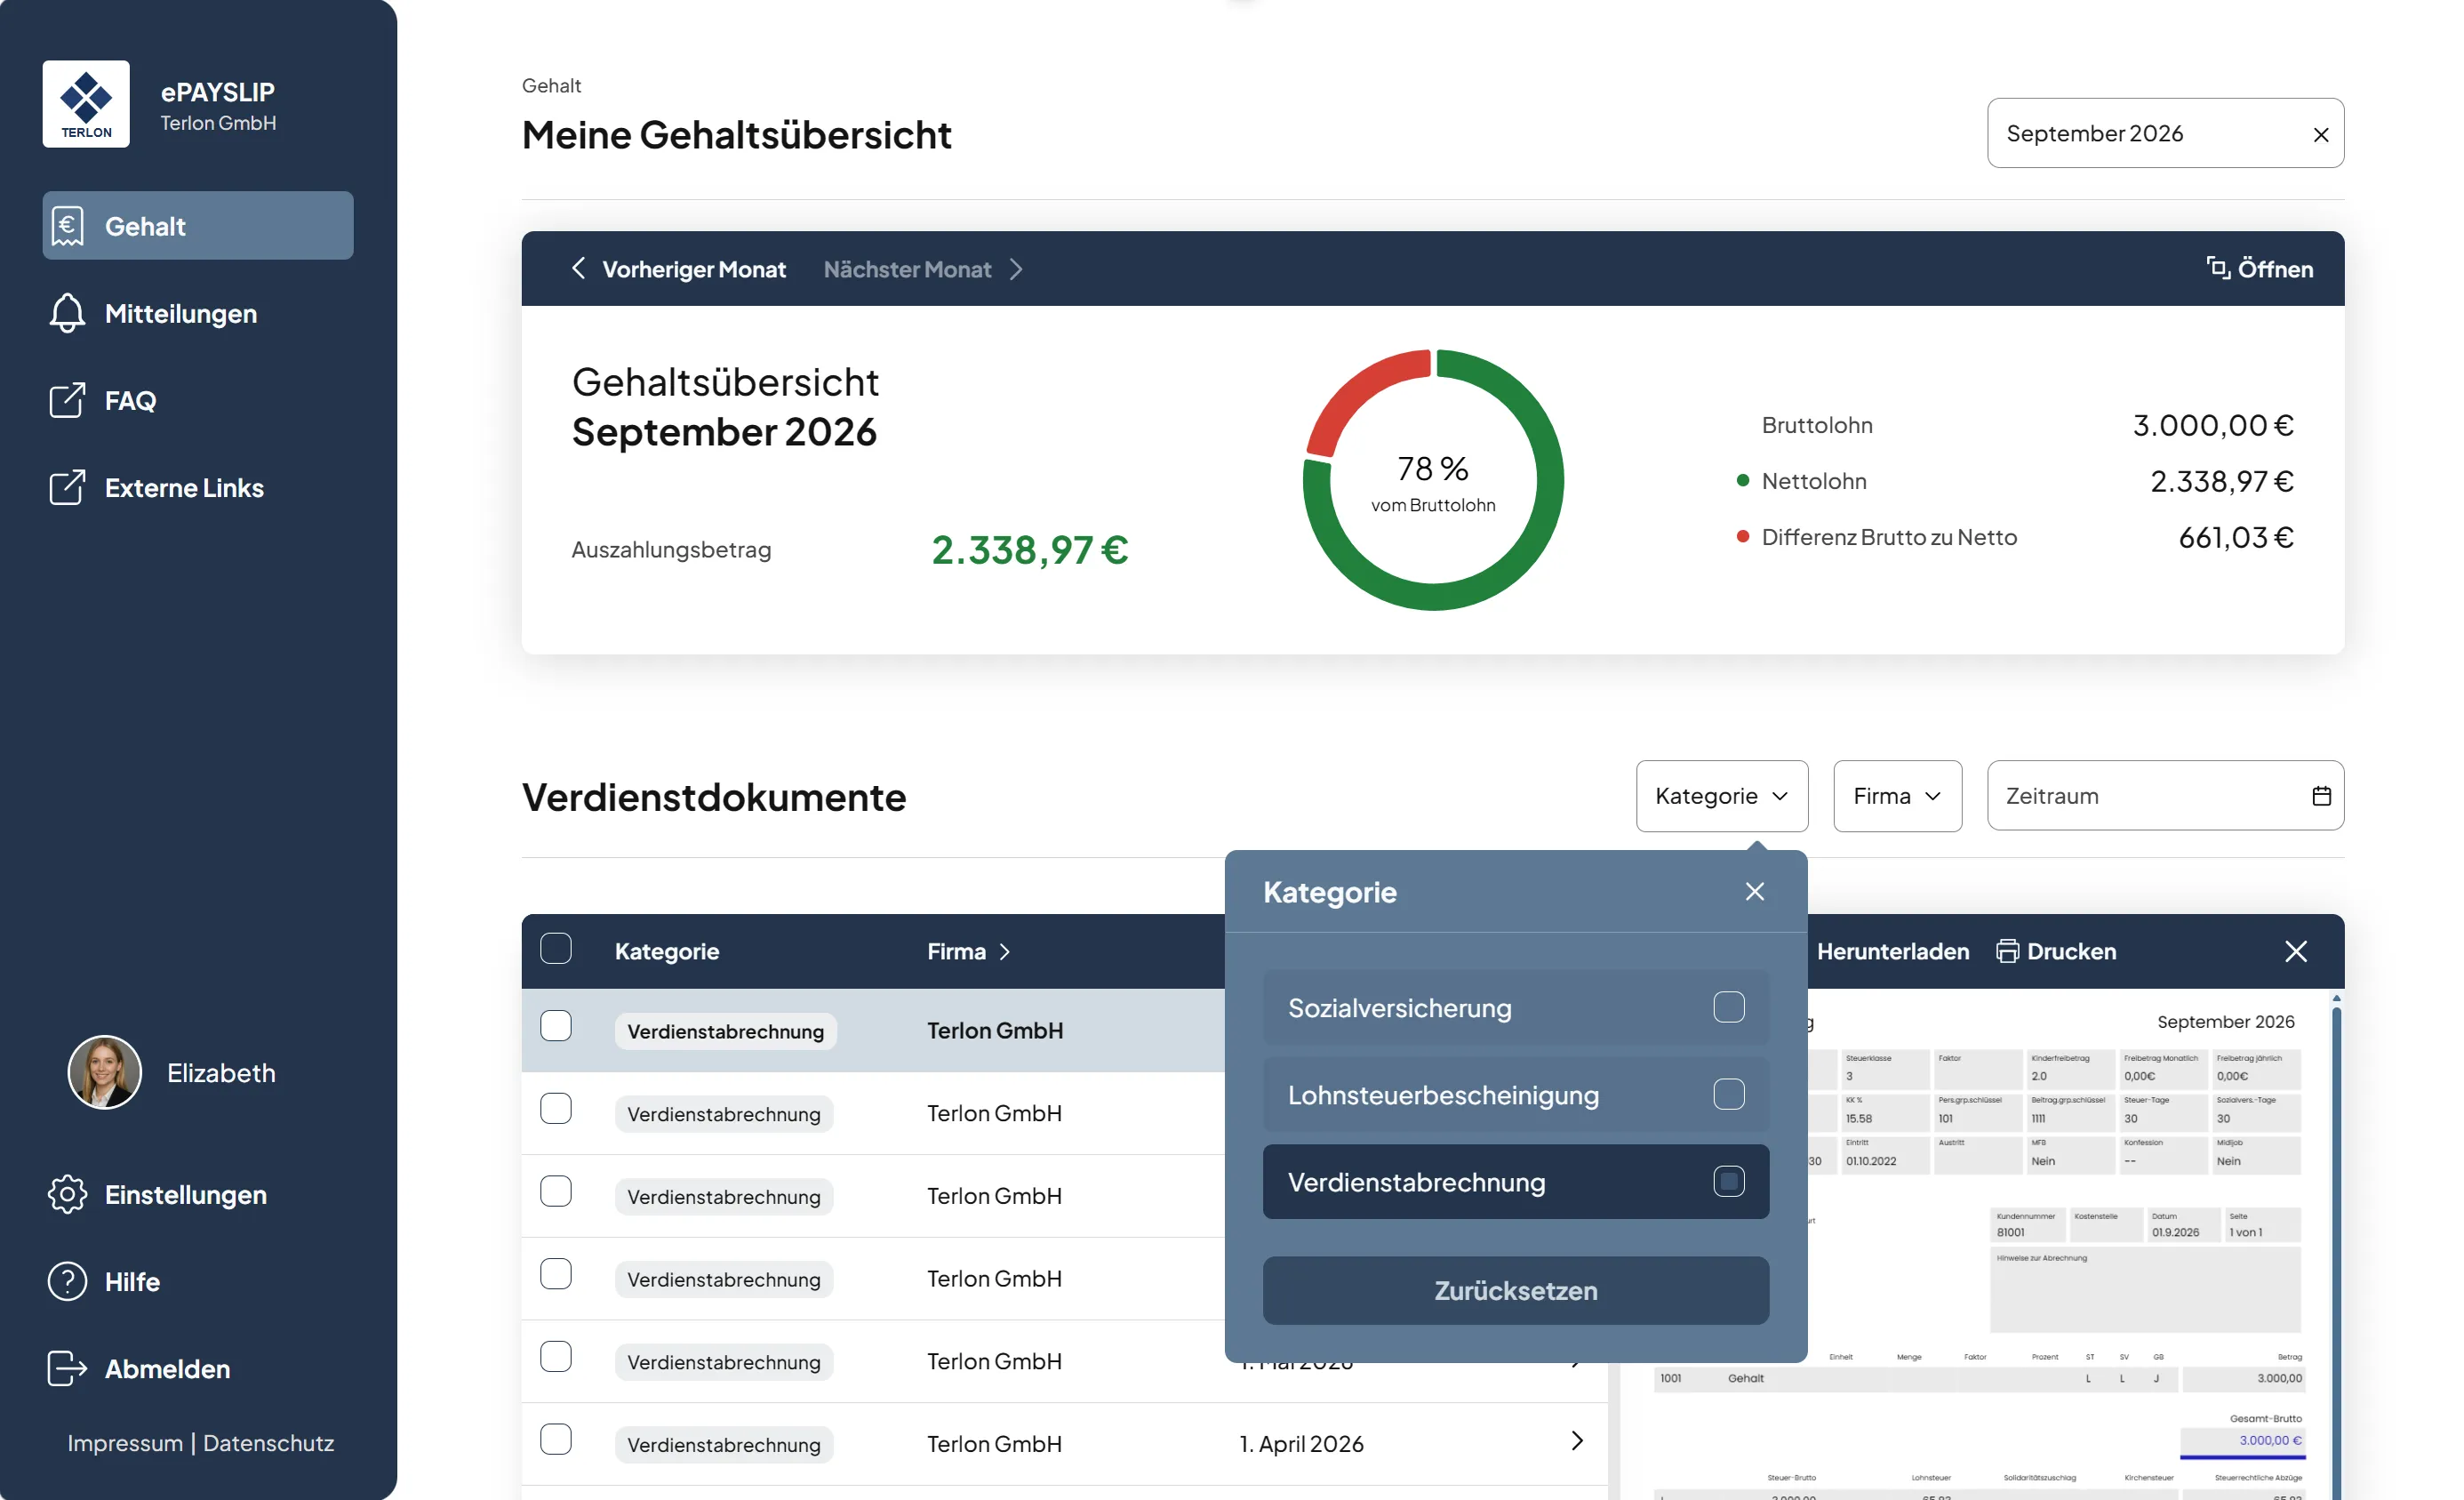Open the calendar icon in Zeitraum

[x=2321, y=796]
